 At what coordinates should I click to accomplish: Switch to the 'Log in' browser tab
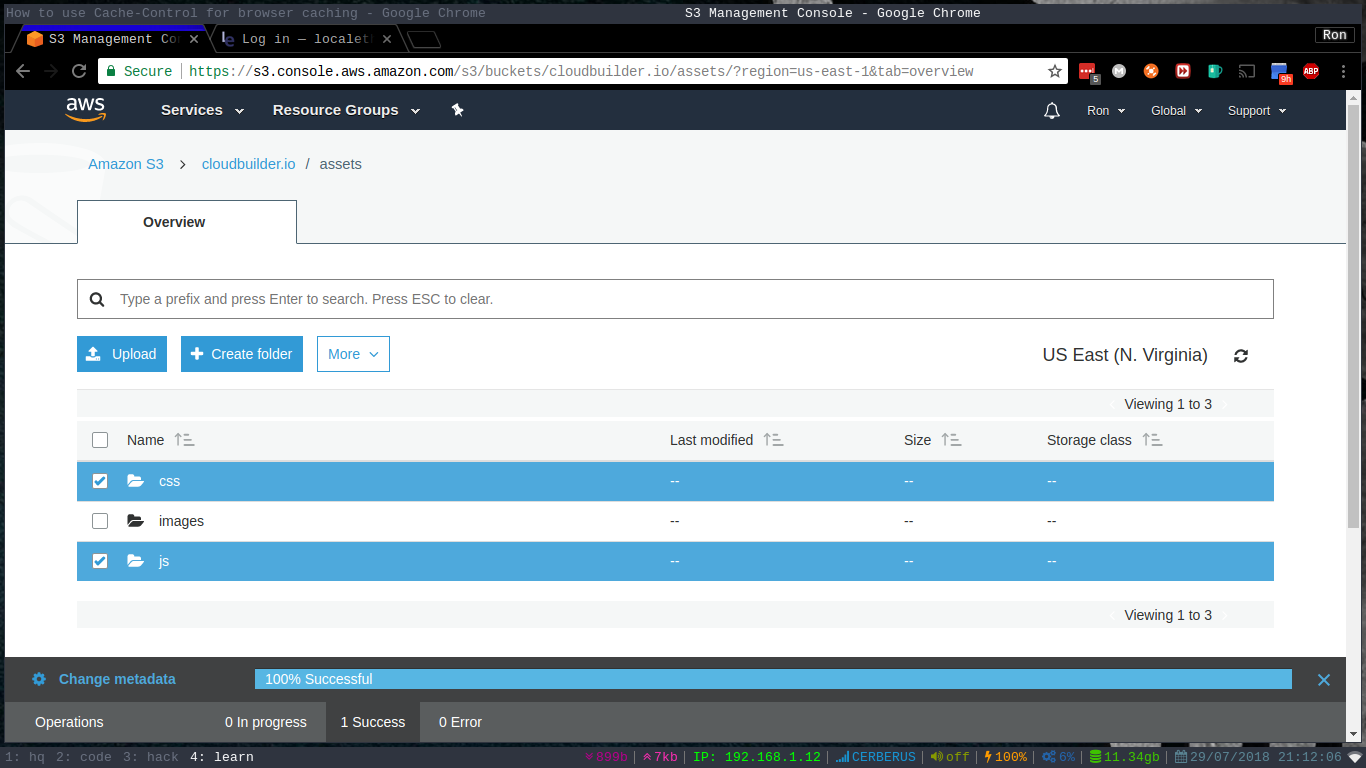click(299, 39)
